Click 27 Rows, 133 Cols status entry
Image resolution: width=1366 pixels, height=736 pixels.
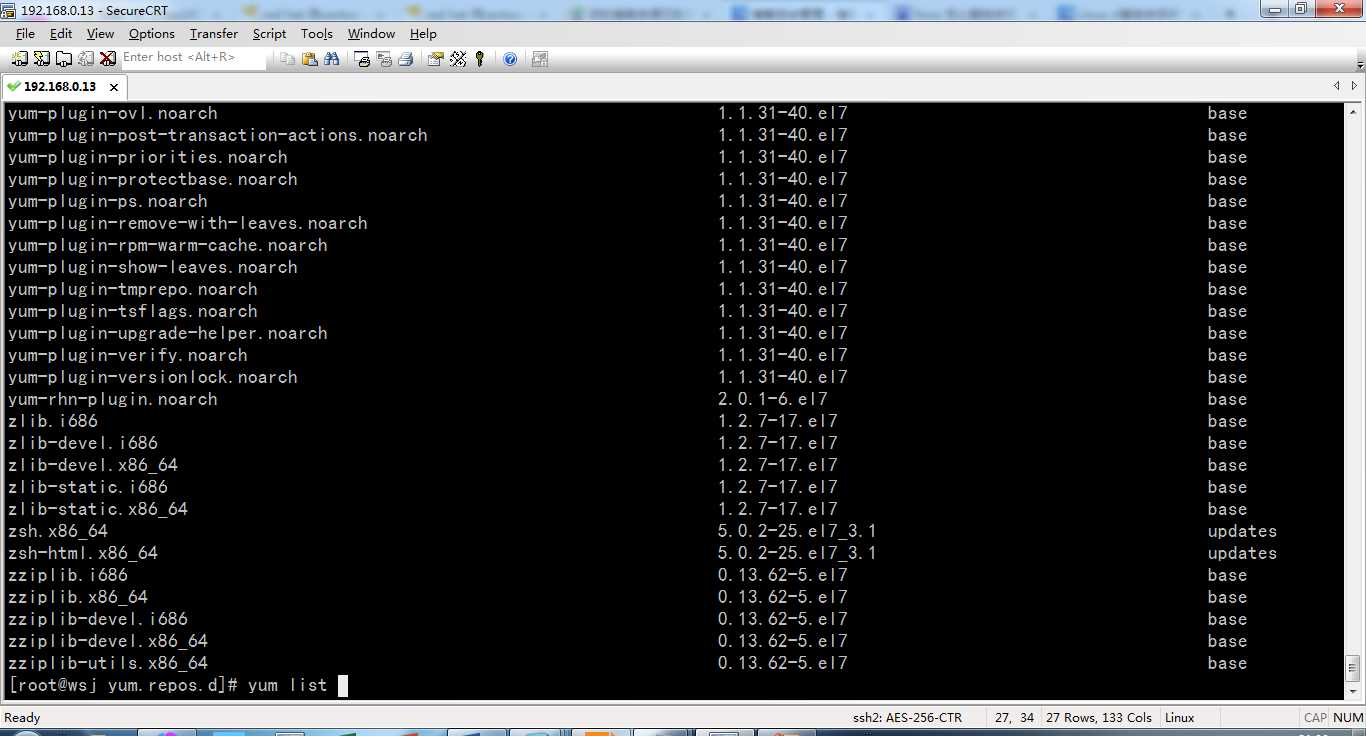coord(1098,717)
